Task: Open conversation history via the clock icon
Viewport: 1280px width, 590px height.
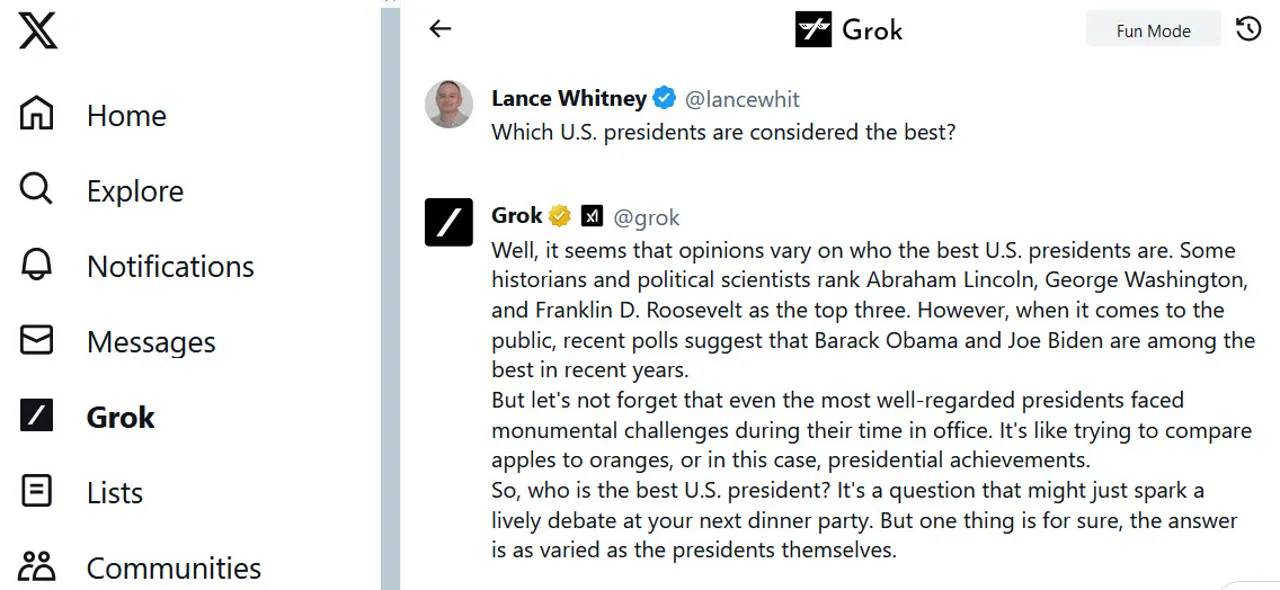Action: pos(1247,29)
